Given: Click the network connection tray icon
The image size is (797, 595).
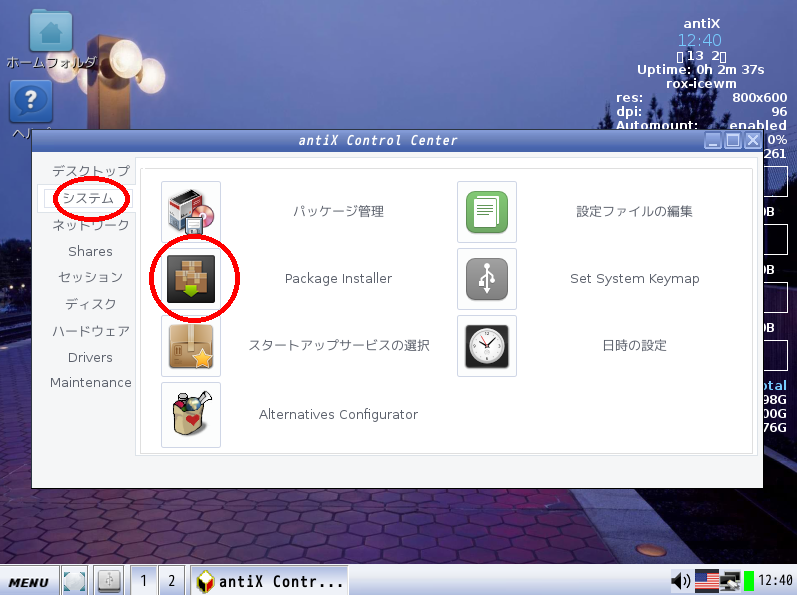Looking at the screenshot, I should point(730,580).
